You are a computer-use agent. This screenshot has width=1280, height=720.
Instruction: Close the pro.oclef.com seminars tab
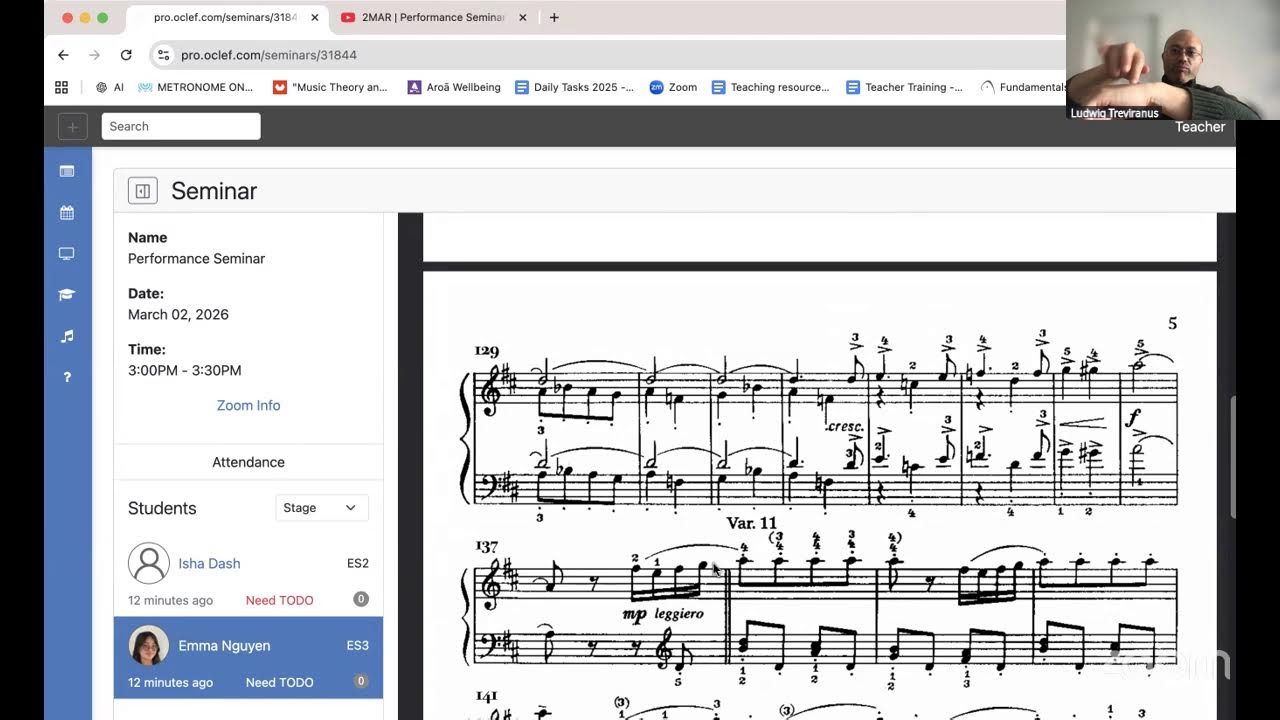(315, 17)
